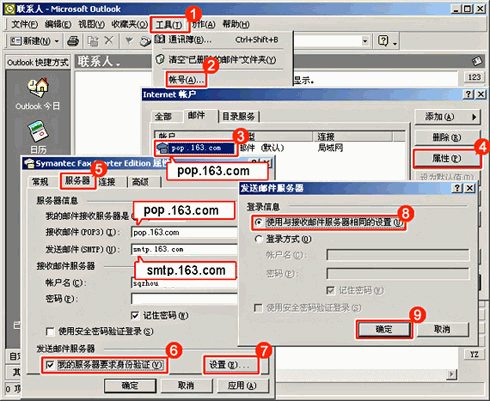Toggle 'My server requires authentication' checkbox
Image resolution: width=490 pixels, height=401 pixels.
pyautogui.click(x=50, y=365)
